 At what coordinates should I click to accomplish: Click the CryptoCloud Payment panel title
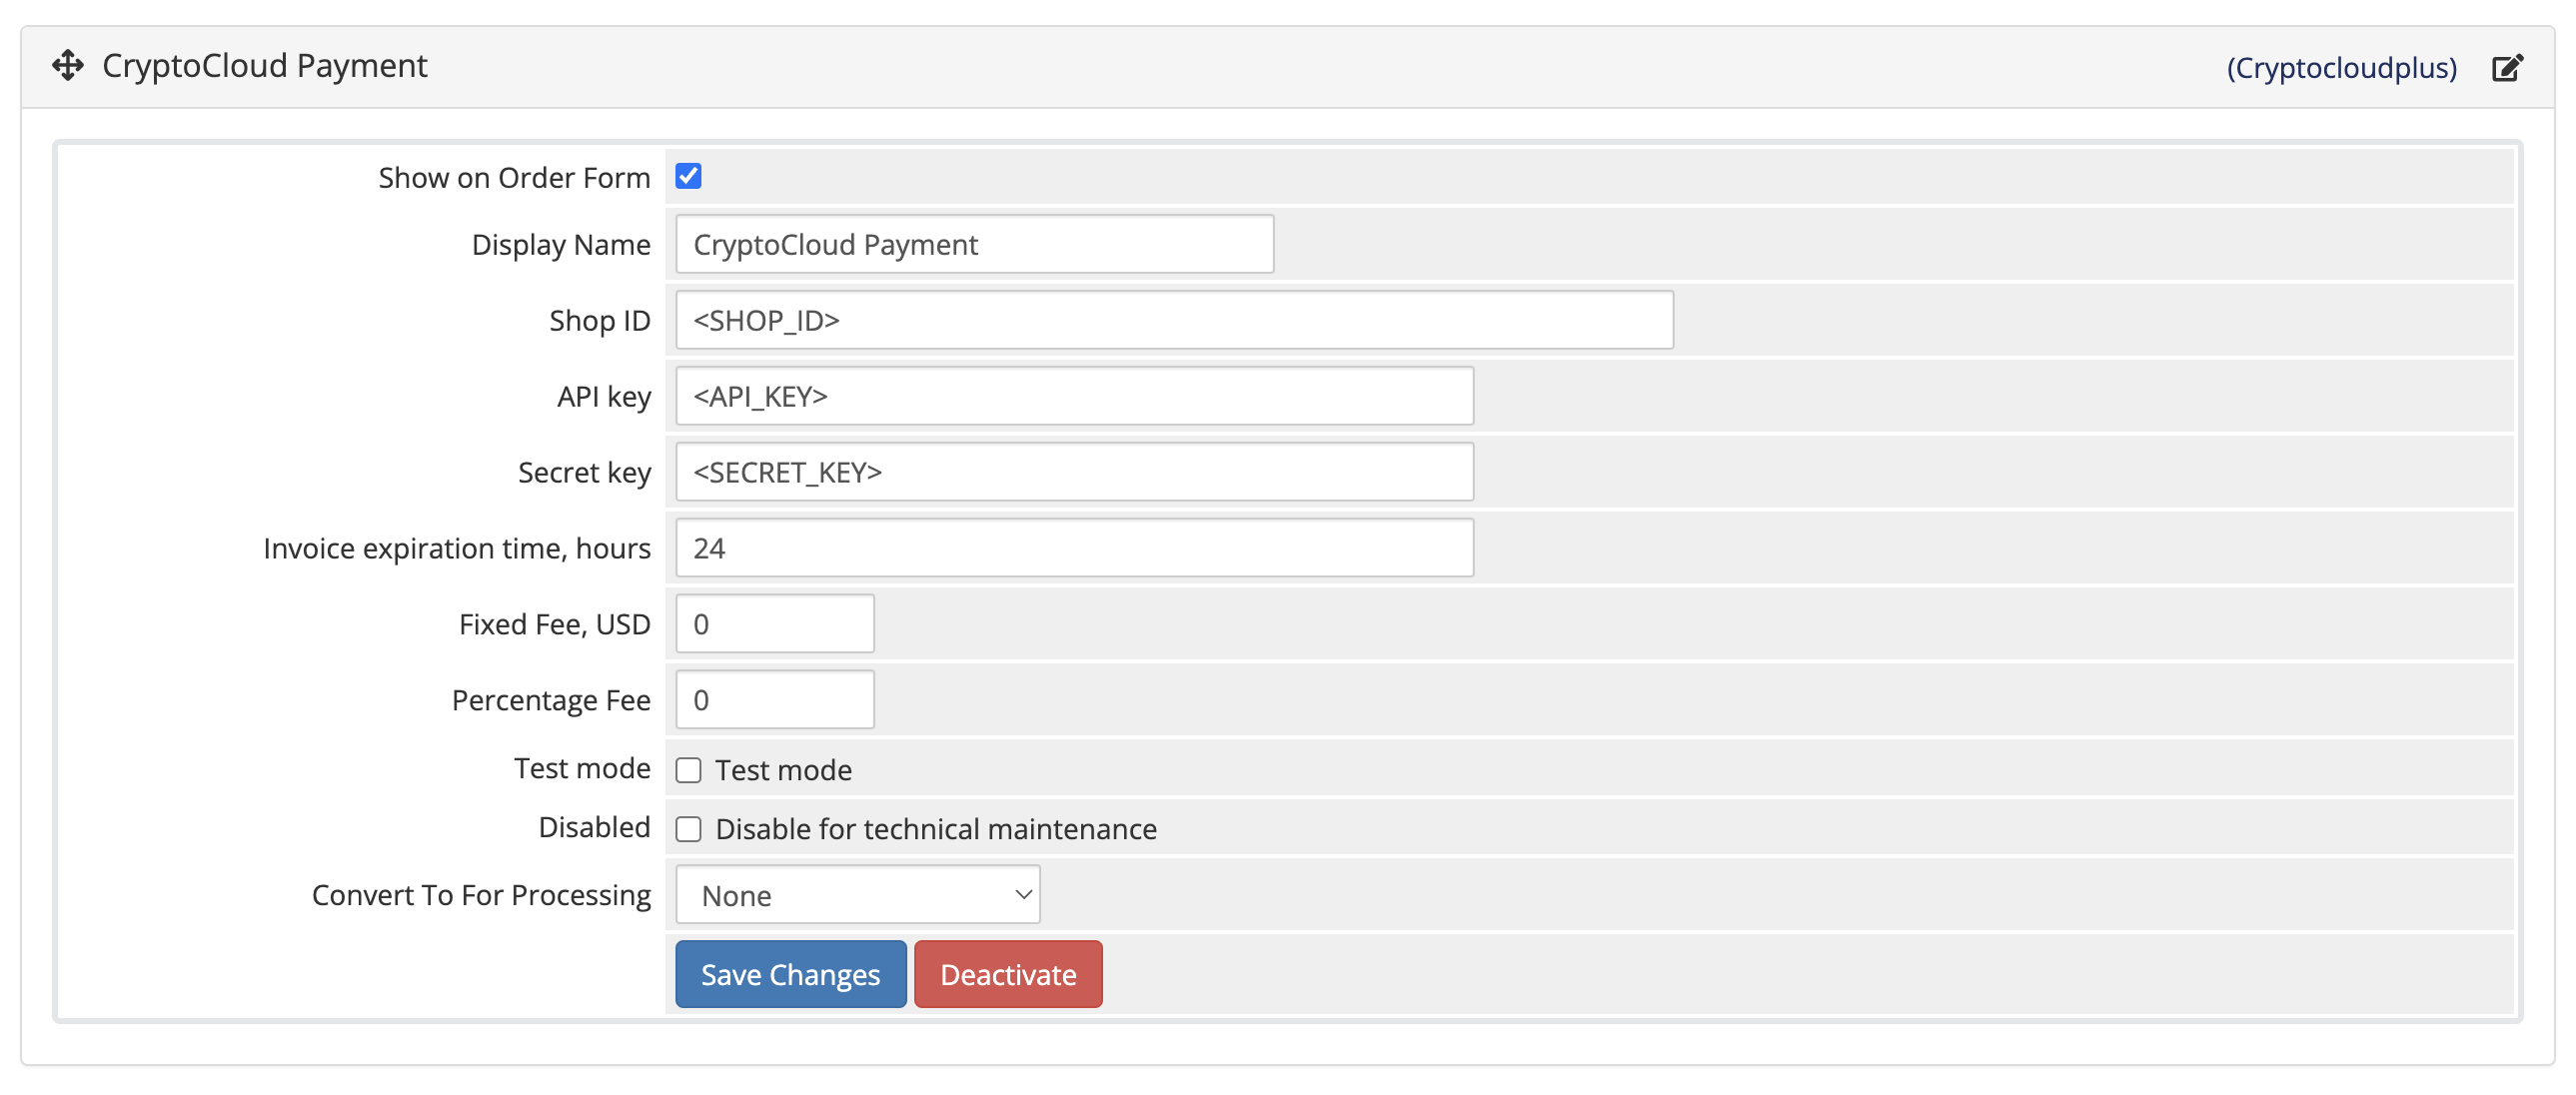click(x=265, y=66)
